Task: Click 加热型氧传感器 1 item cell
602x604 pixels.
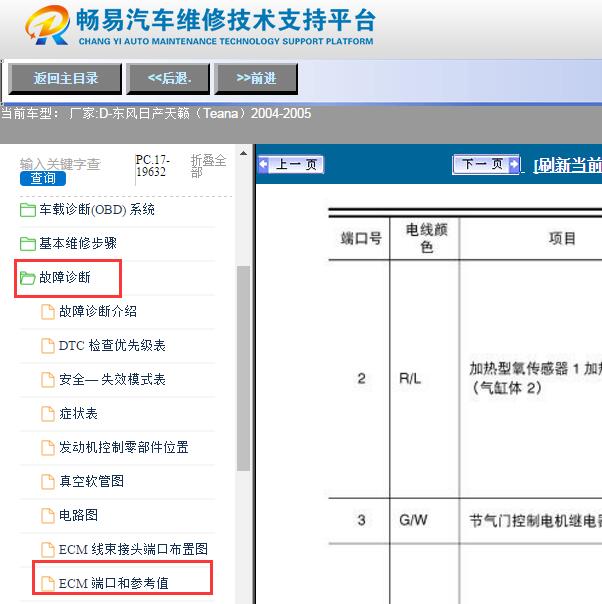Action: point(535,378)
